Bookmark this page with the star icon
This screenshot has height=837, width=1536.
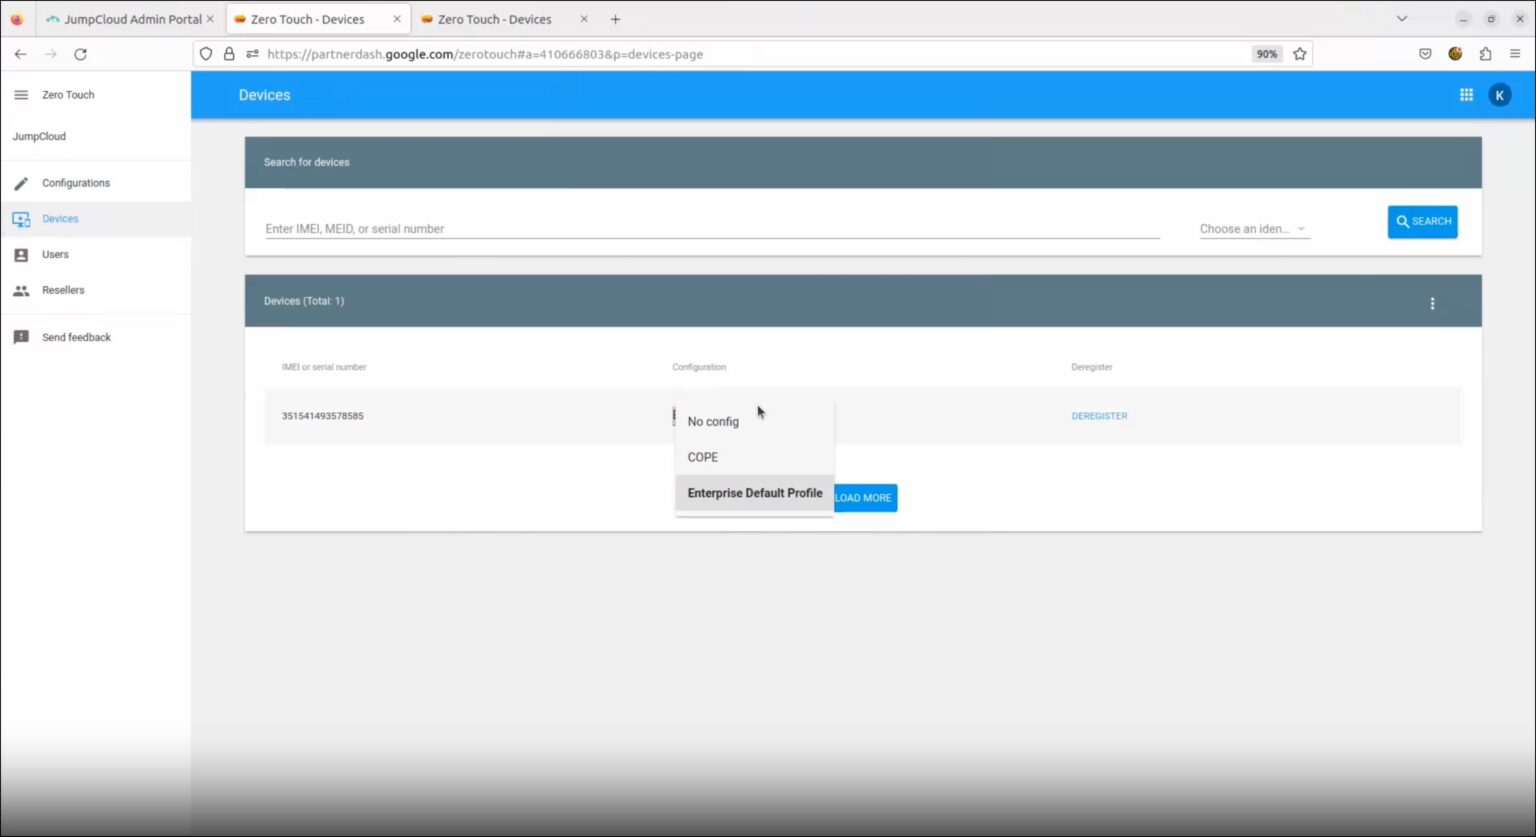[1299, 54]
